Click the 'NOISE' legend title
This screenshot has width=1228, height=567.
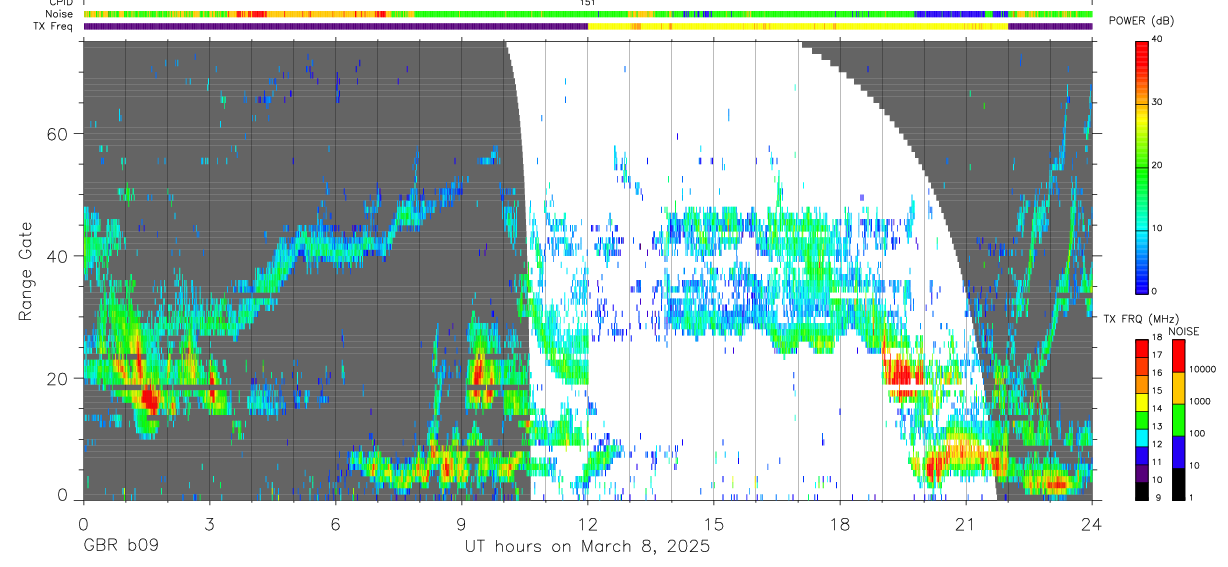click(1183, 331)
